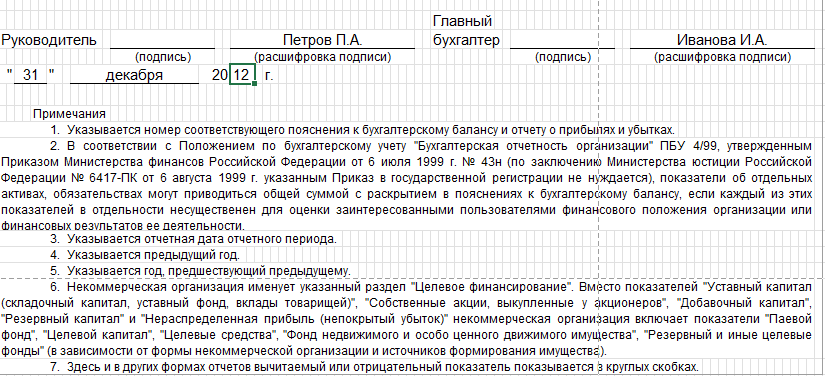
Task: Click note 3 about отчетная дата
Action: coord(193,239)
